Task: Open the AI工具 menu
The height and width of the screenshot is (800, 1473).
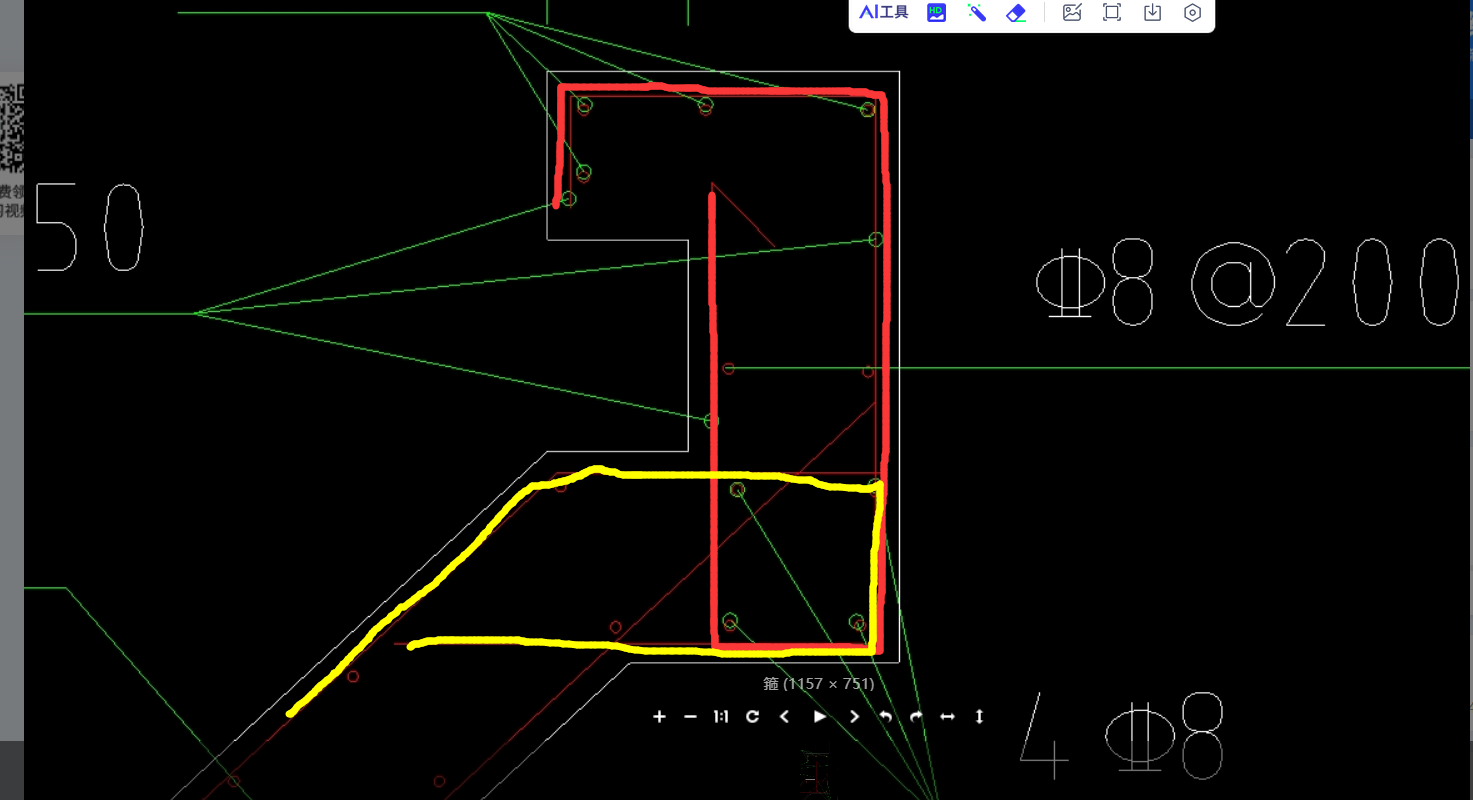Action: click(x=884, y=13)
